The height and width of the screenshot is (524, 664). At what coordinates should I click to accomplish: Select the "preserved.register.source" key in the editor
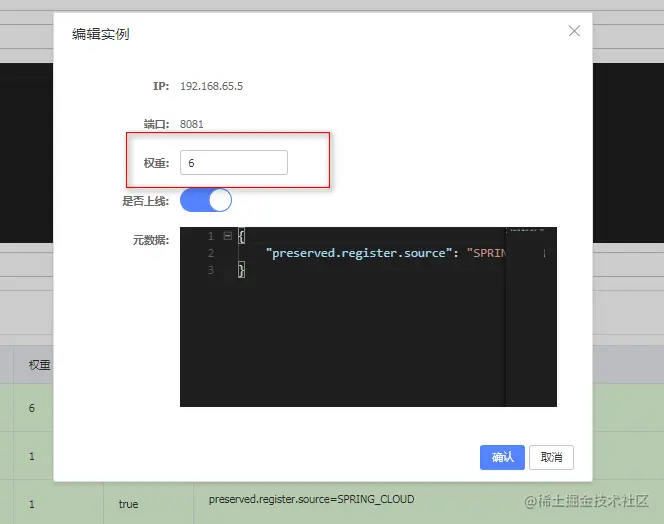(359, 253)
